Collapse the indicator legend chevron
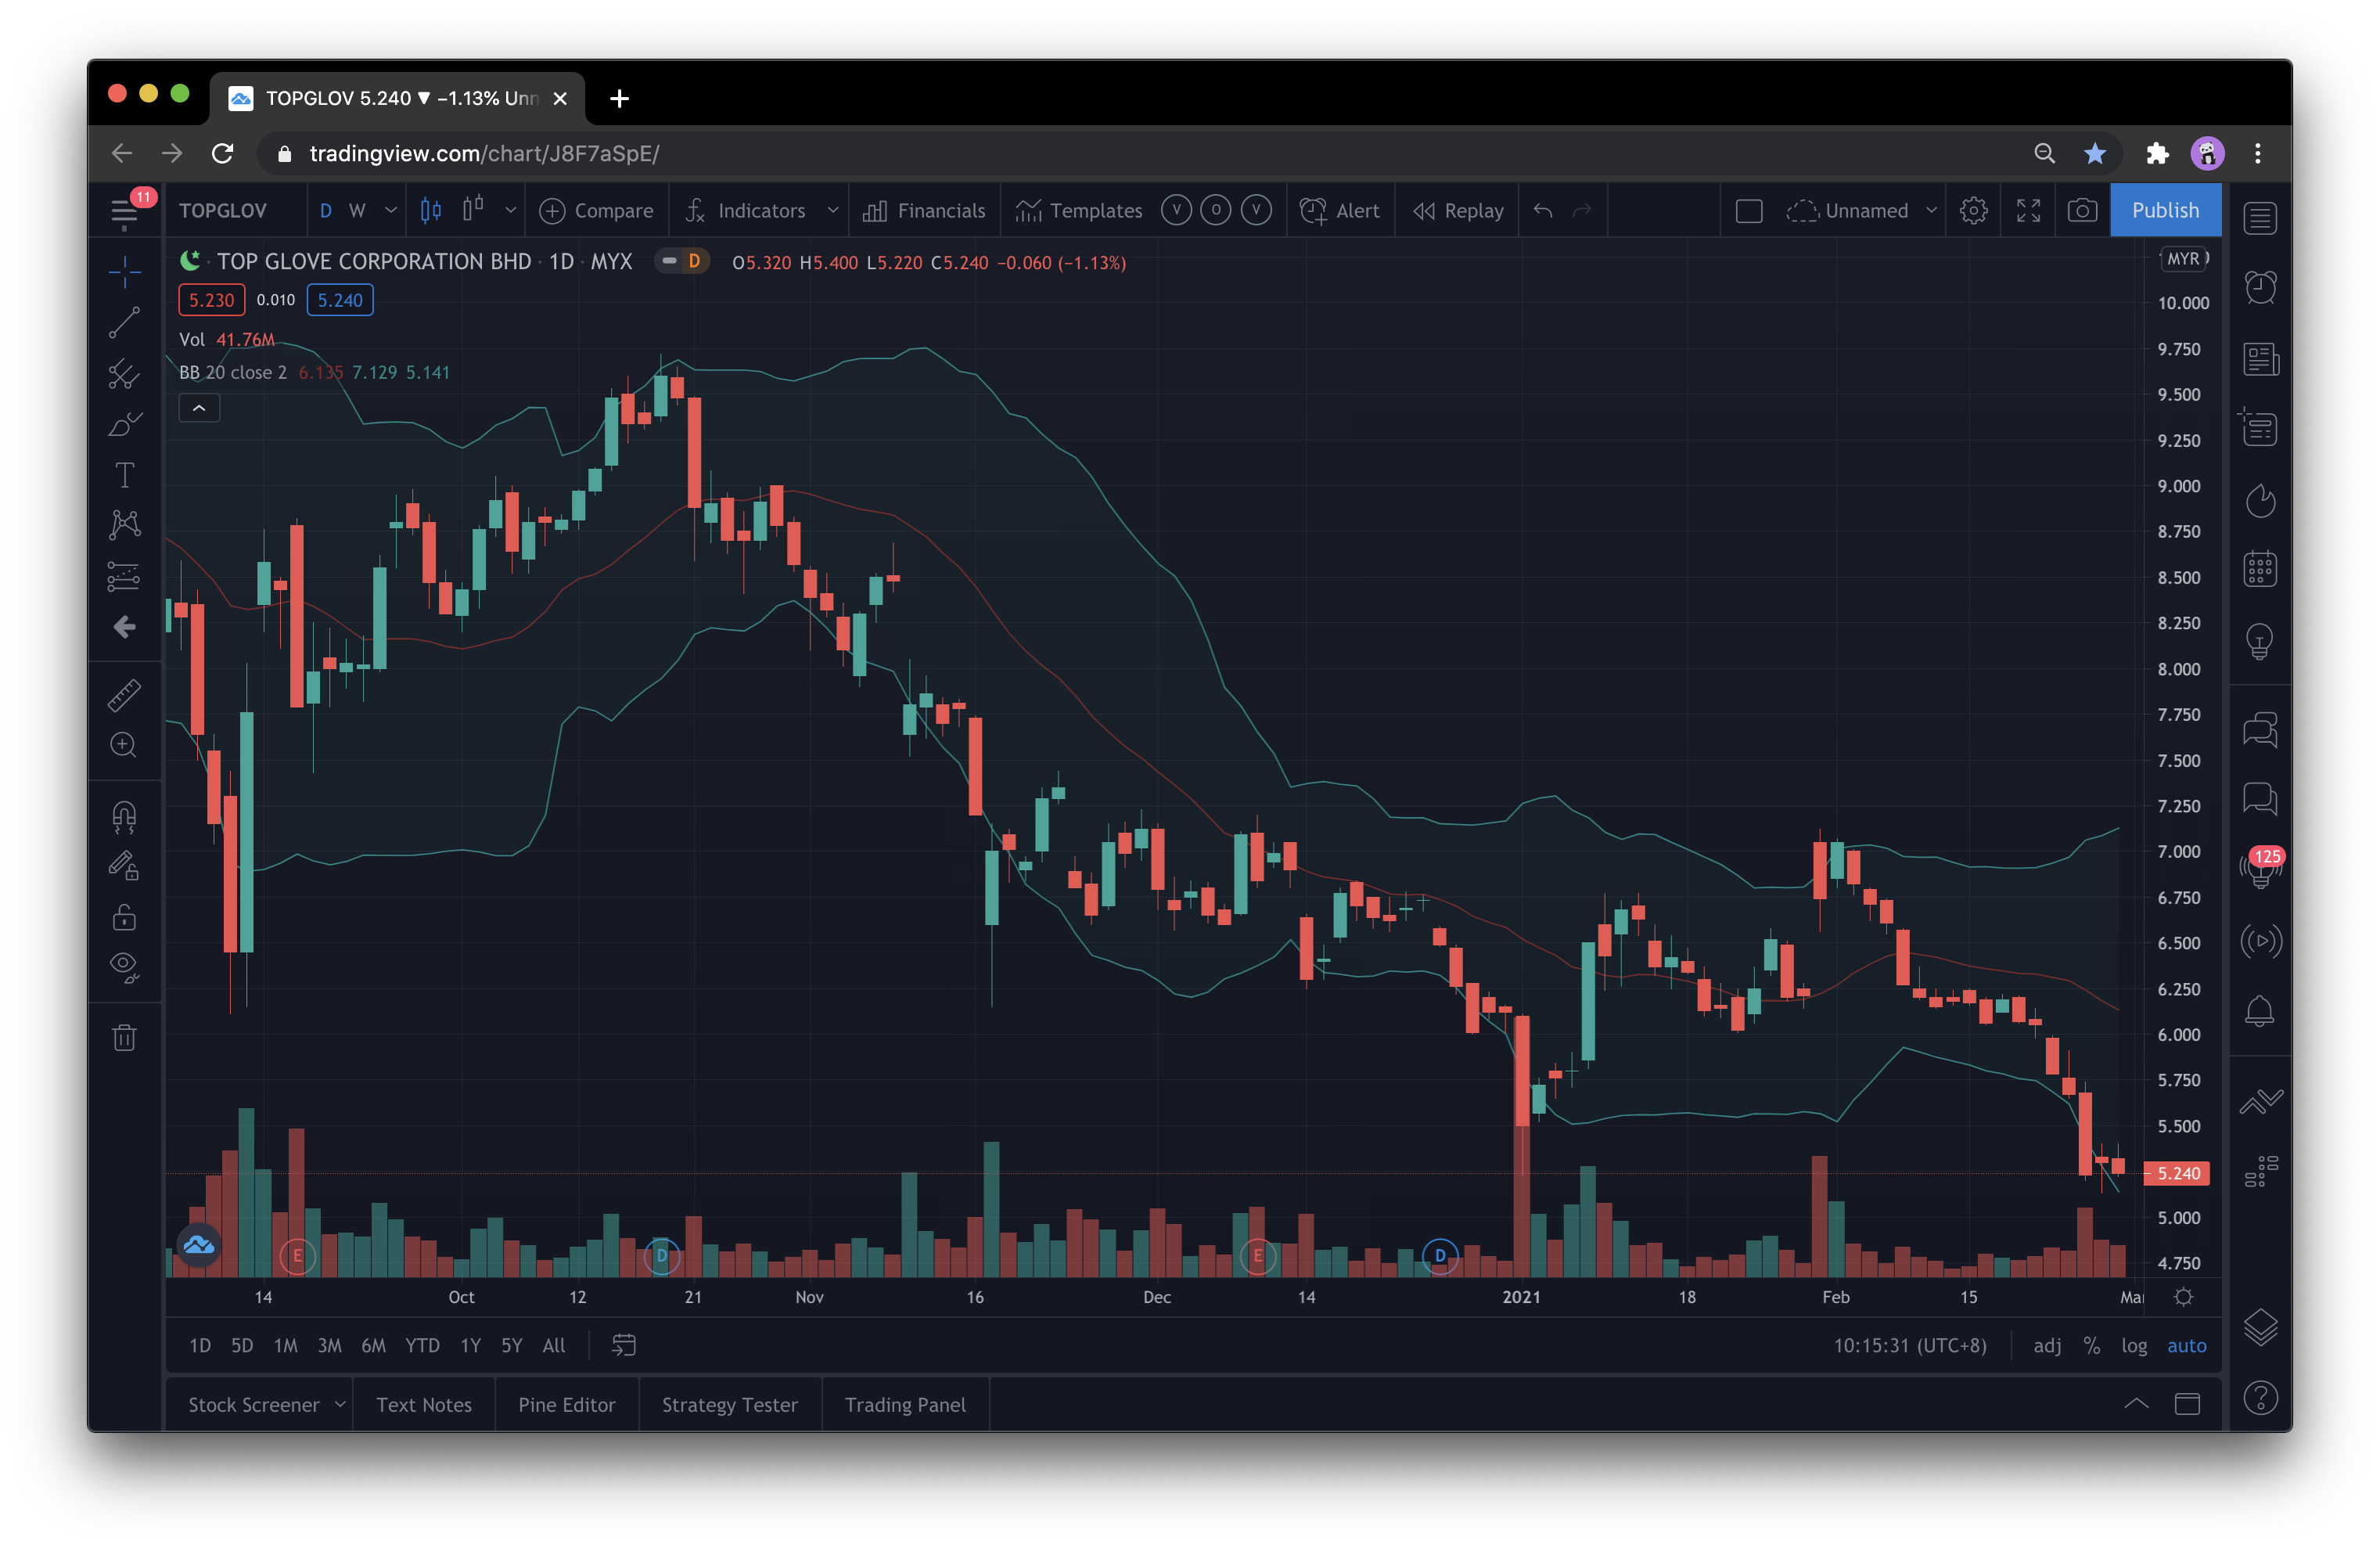The image size is (2380, 1548). click(199, 408)
